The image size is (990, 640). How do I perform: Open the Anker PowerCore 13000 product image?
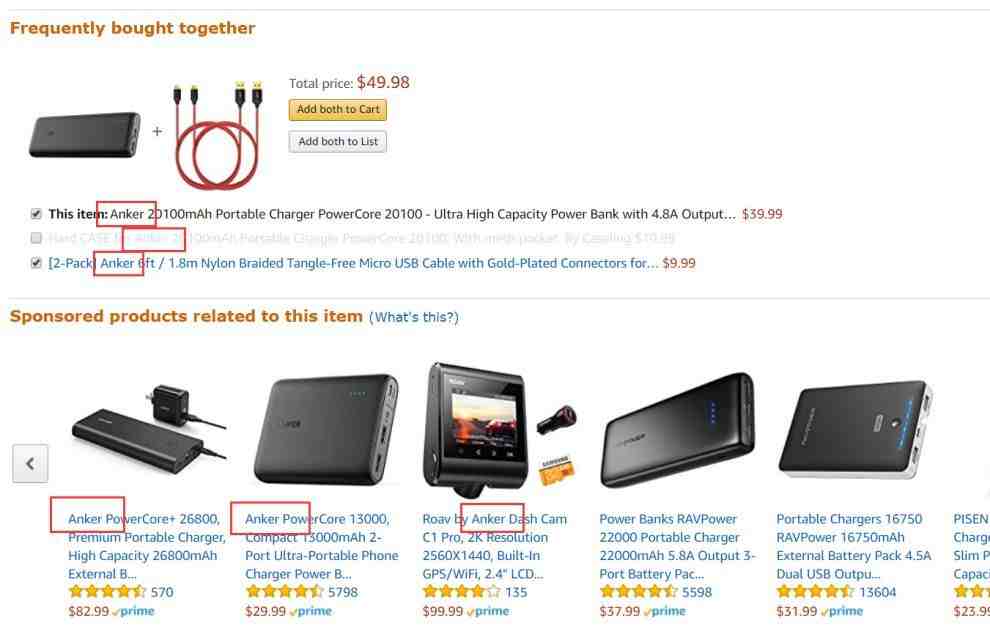pos(326,430)
